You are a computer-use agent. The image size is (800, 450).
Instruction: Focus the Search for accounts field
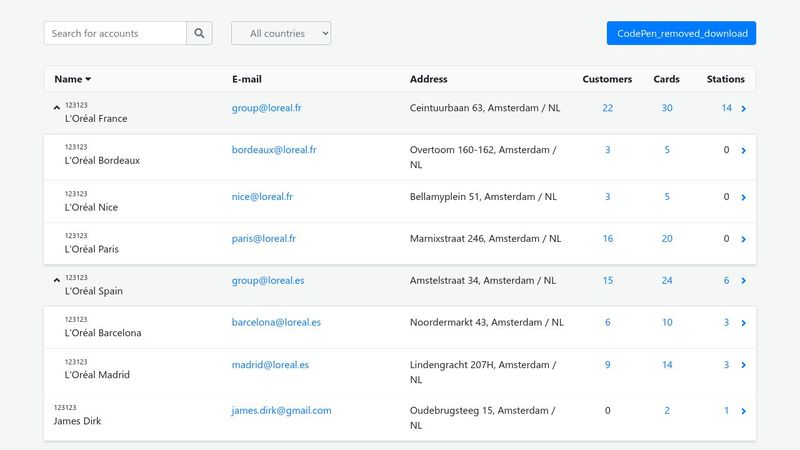pyautogui.click(x=115, y=33)
